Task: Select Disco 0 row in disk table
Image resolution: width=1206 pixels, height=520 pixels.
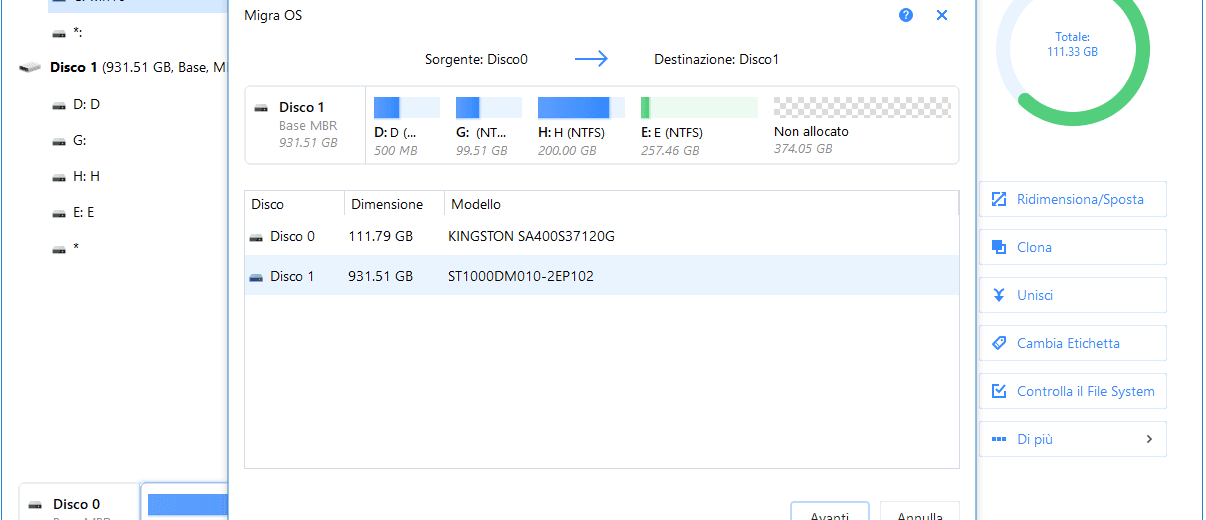Action: tap(601, 237)
